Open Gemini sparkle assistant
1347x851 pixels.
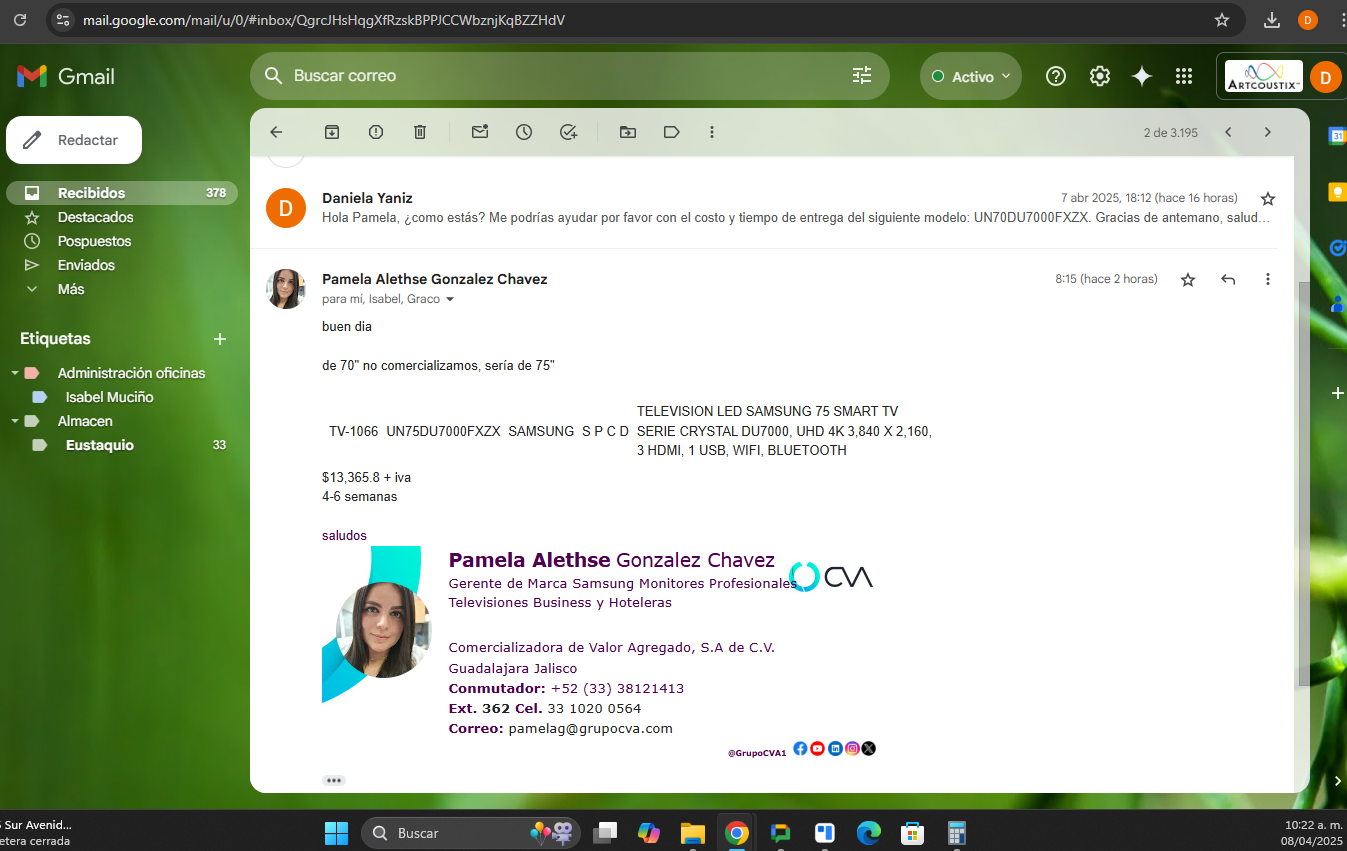point(1142,76)
